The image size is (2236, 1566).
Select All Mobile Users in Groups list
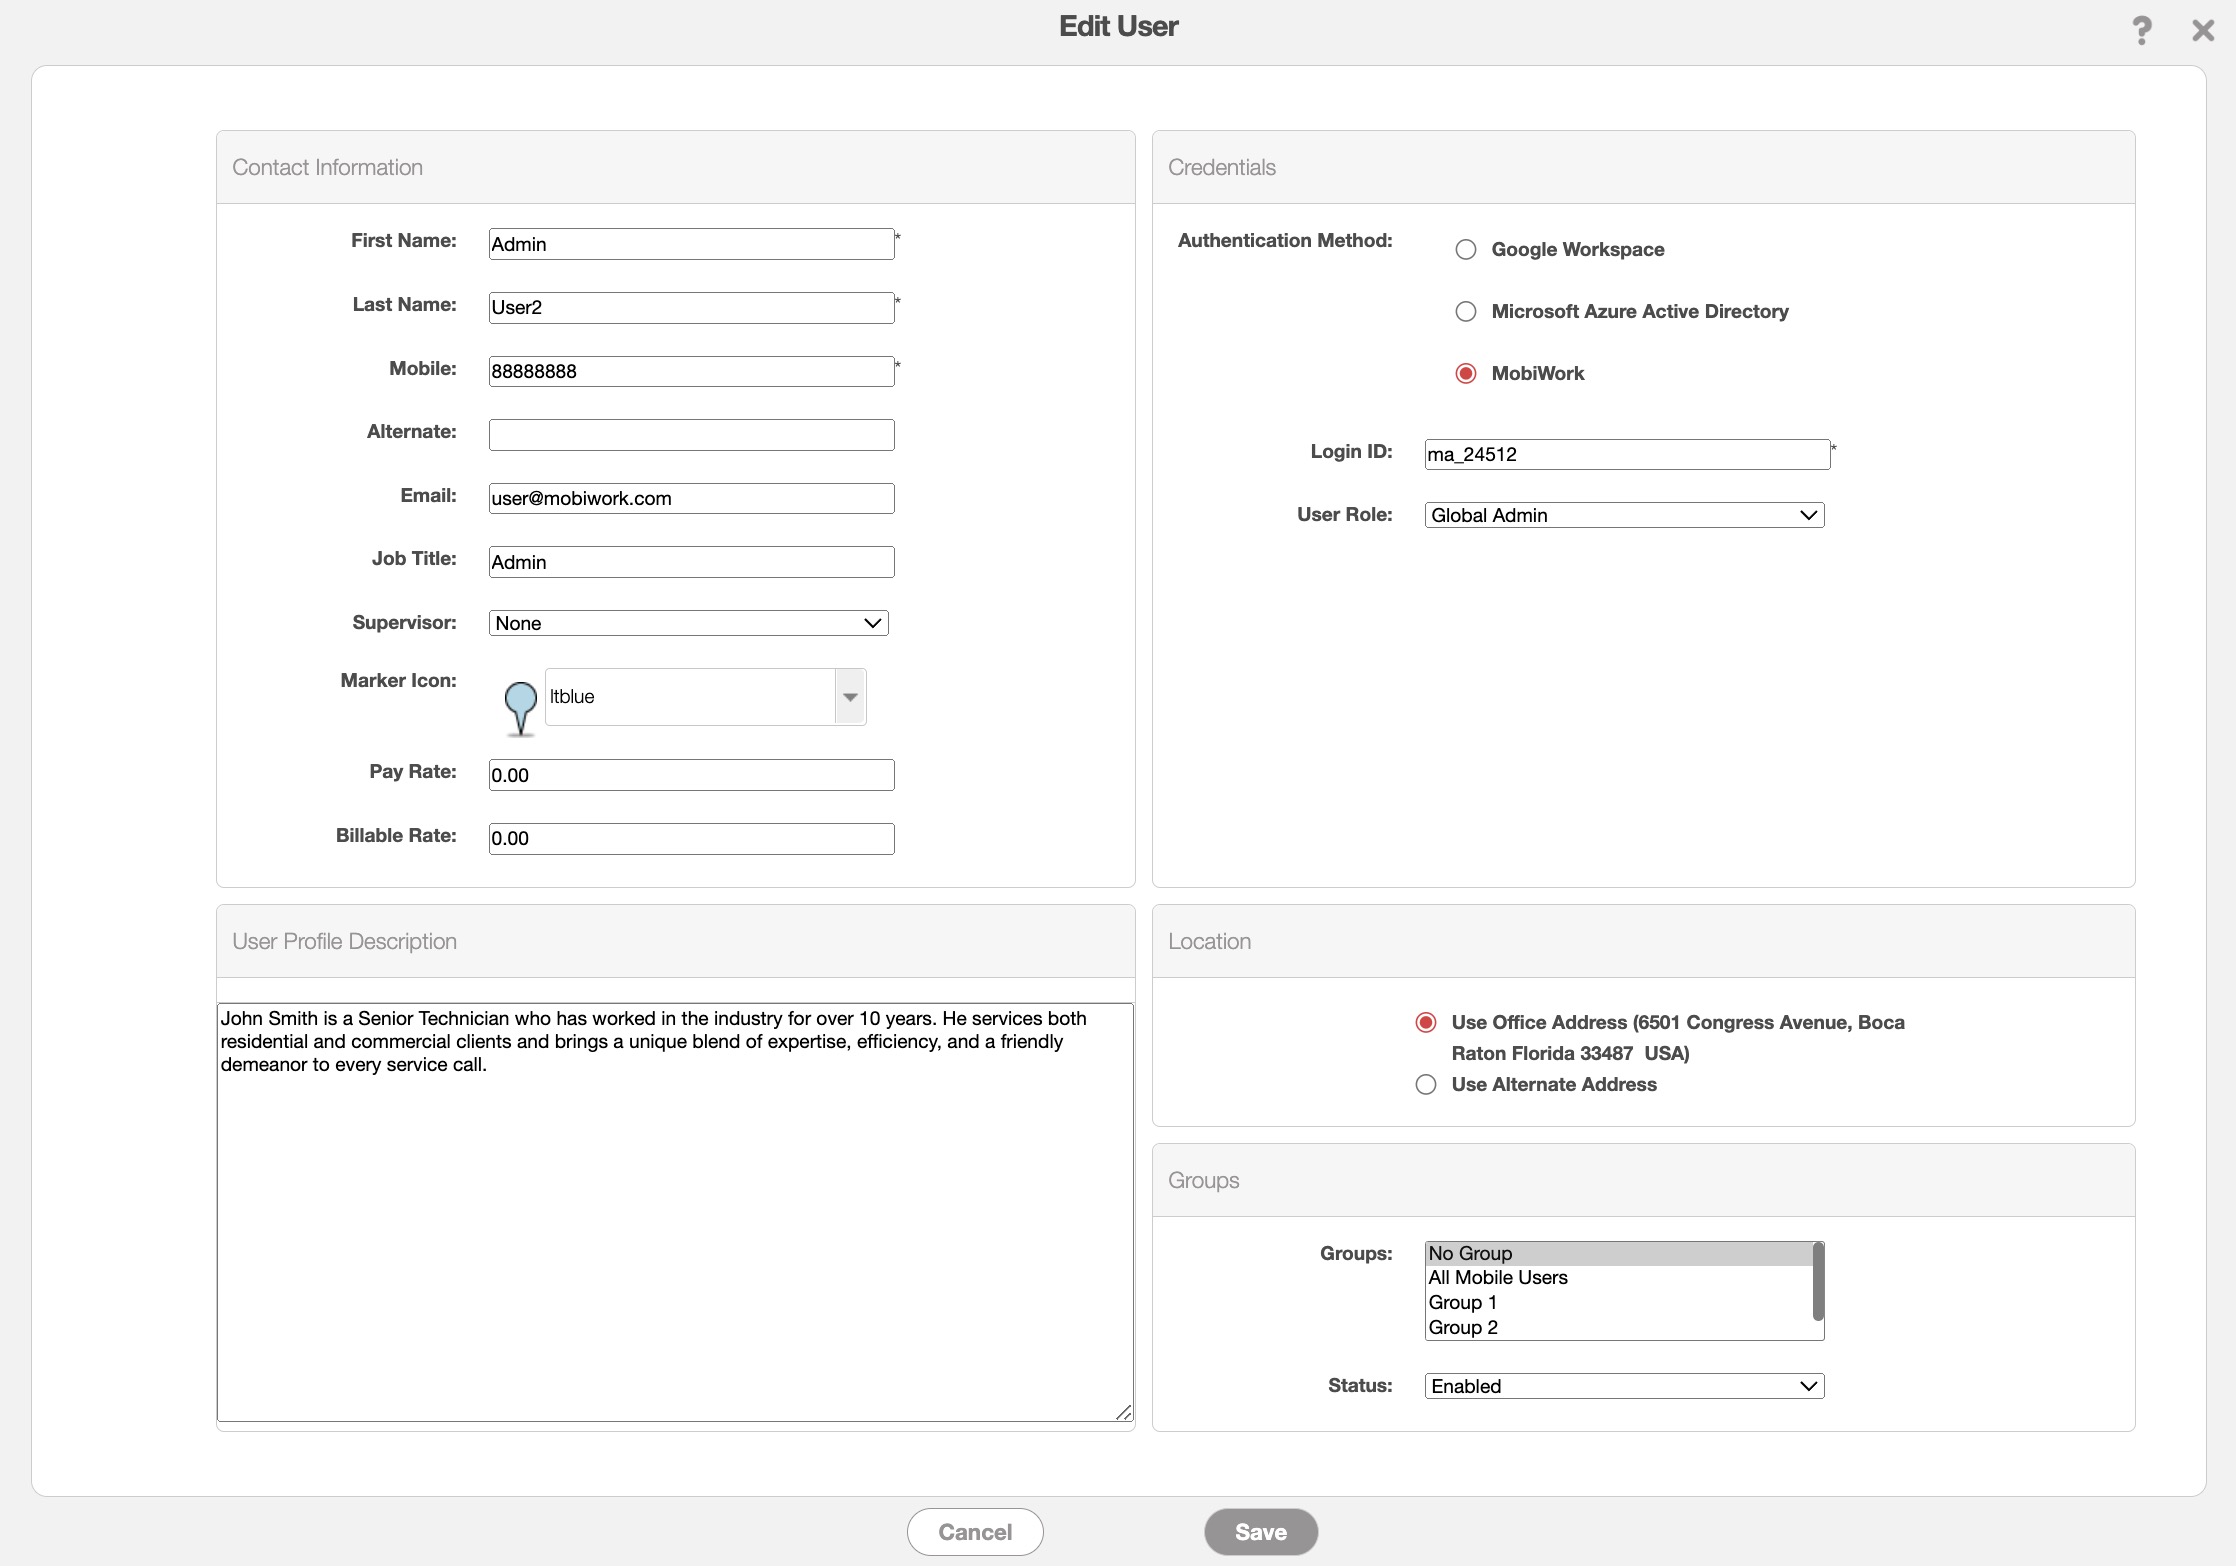pos(1498,1278)
